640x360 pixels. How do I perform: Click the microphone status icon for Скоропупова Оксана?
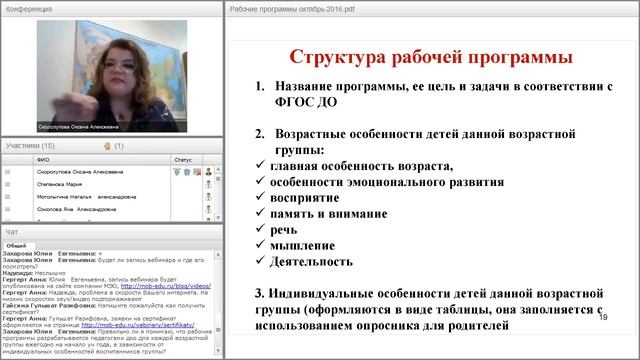177,172
